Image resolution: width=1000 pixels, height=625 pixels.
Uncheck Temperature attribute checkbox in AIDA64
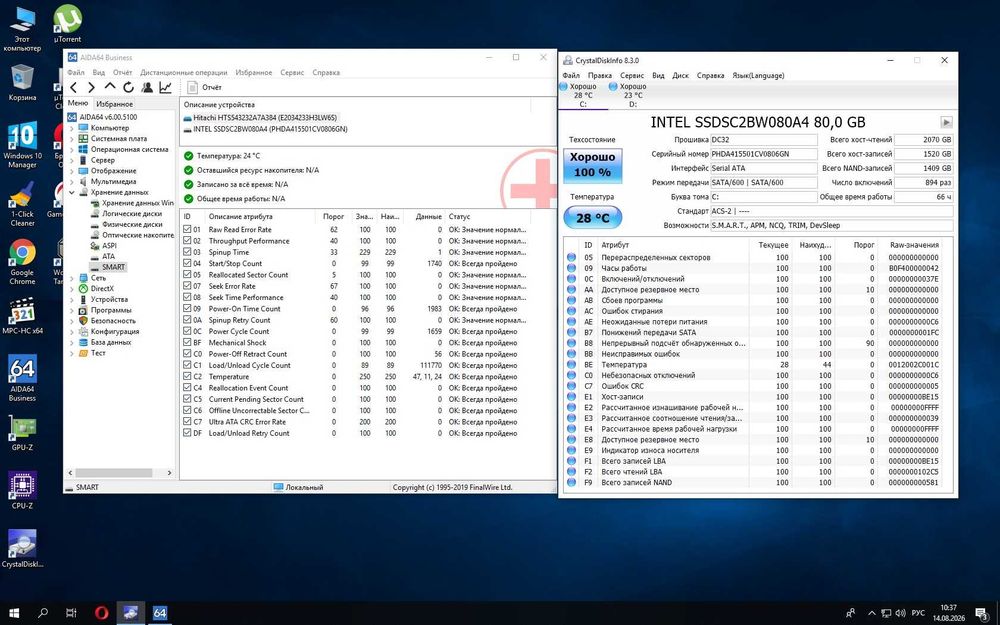coord(187,377)
